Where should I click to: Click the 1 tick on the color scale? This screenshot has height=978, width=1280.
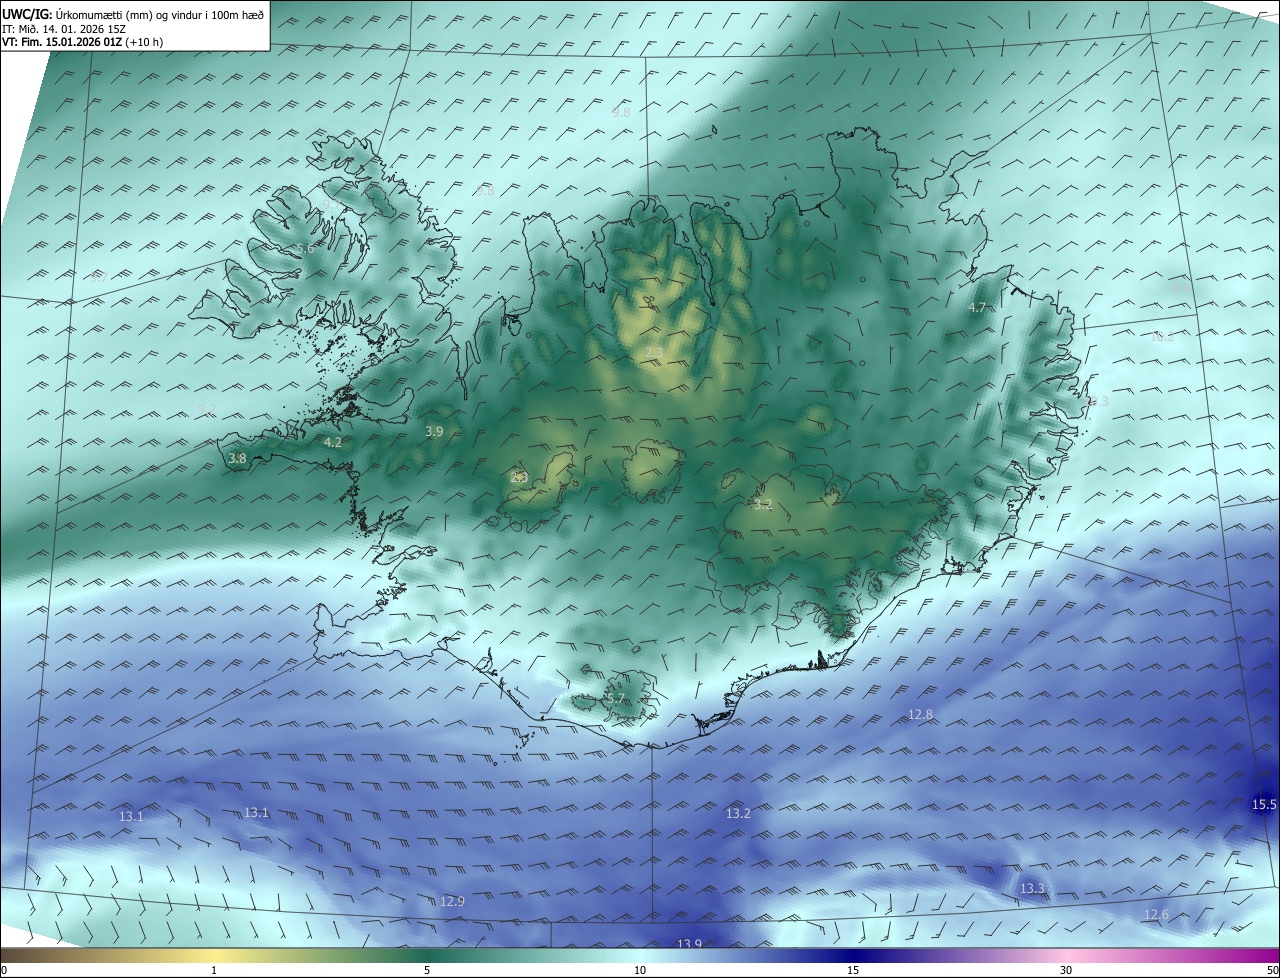click(214, 970)
